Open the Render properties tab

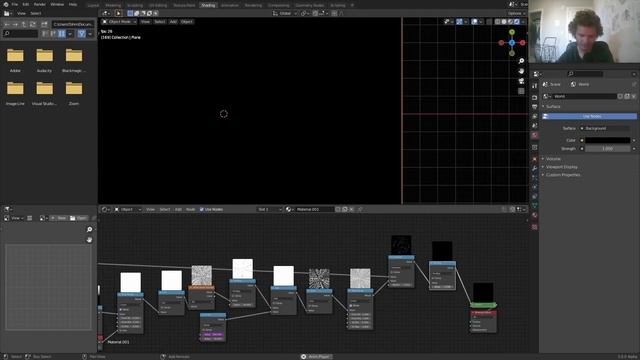535,98
